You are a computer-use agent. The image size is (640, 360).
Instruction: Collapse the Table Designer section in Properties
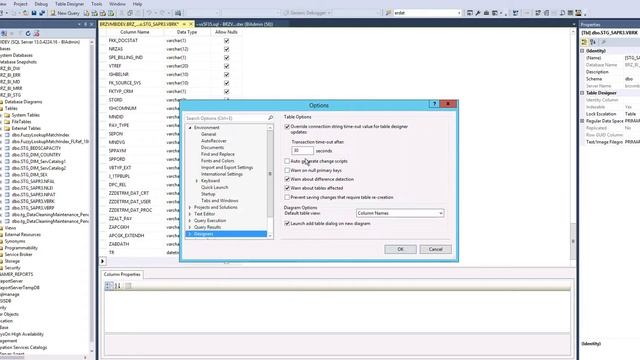[582, 93]
